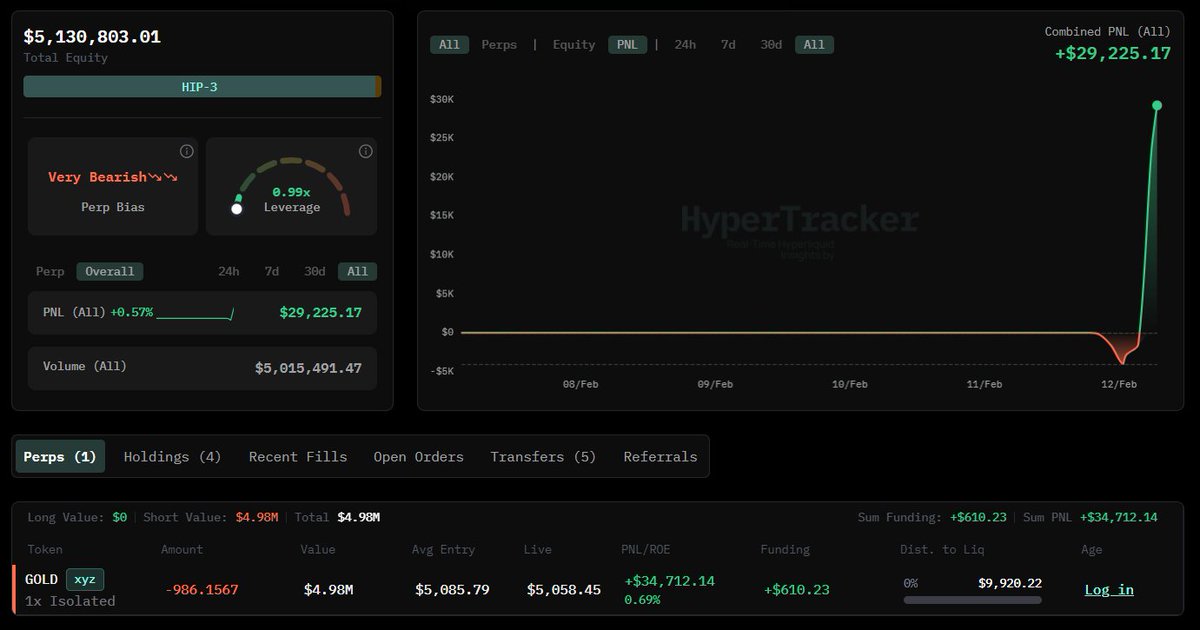Click the xyz tag beside GOLD

[85, 579]
